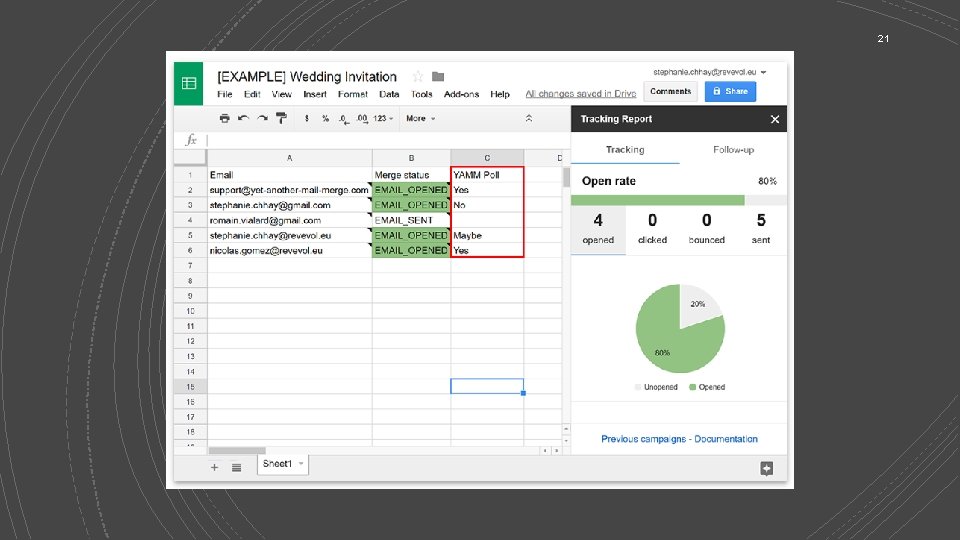
Task: Star the Wedding Invitation document
Action: pyautogui.click(x=418, y=77)
